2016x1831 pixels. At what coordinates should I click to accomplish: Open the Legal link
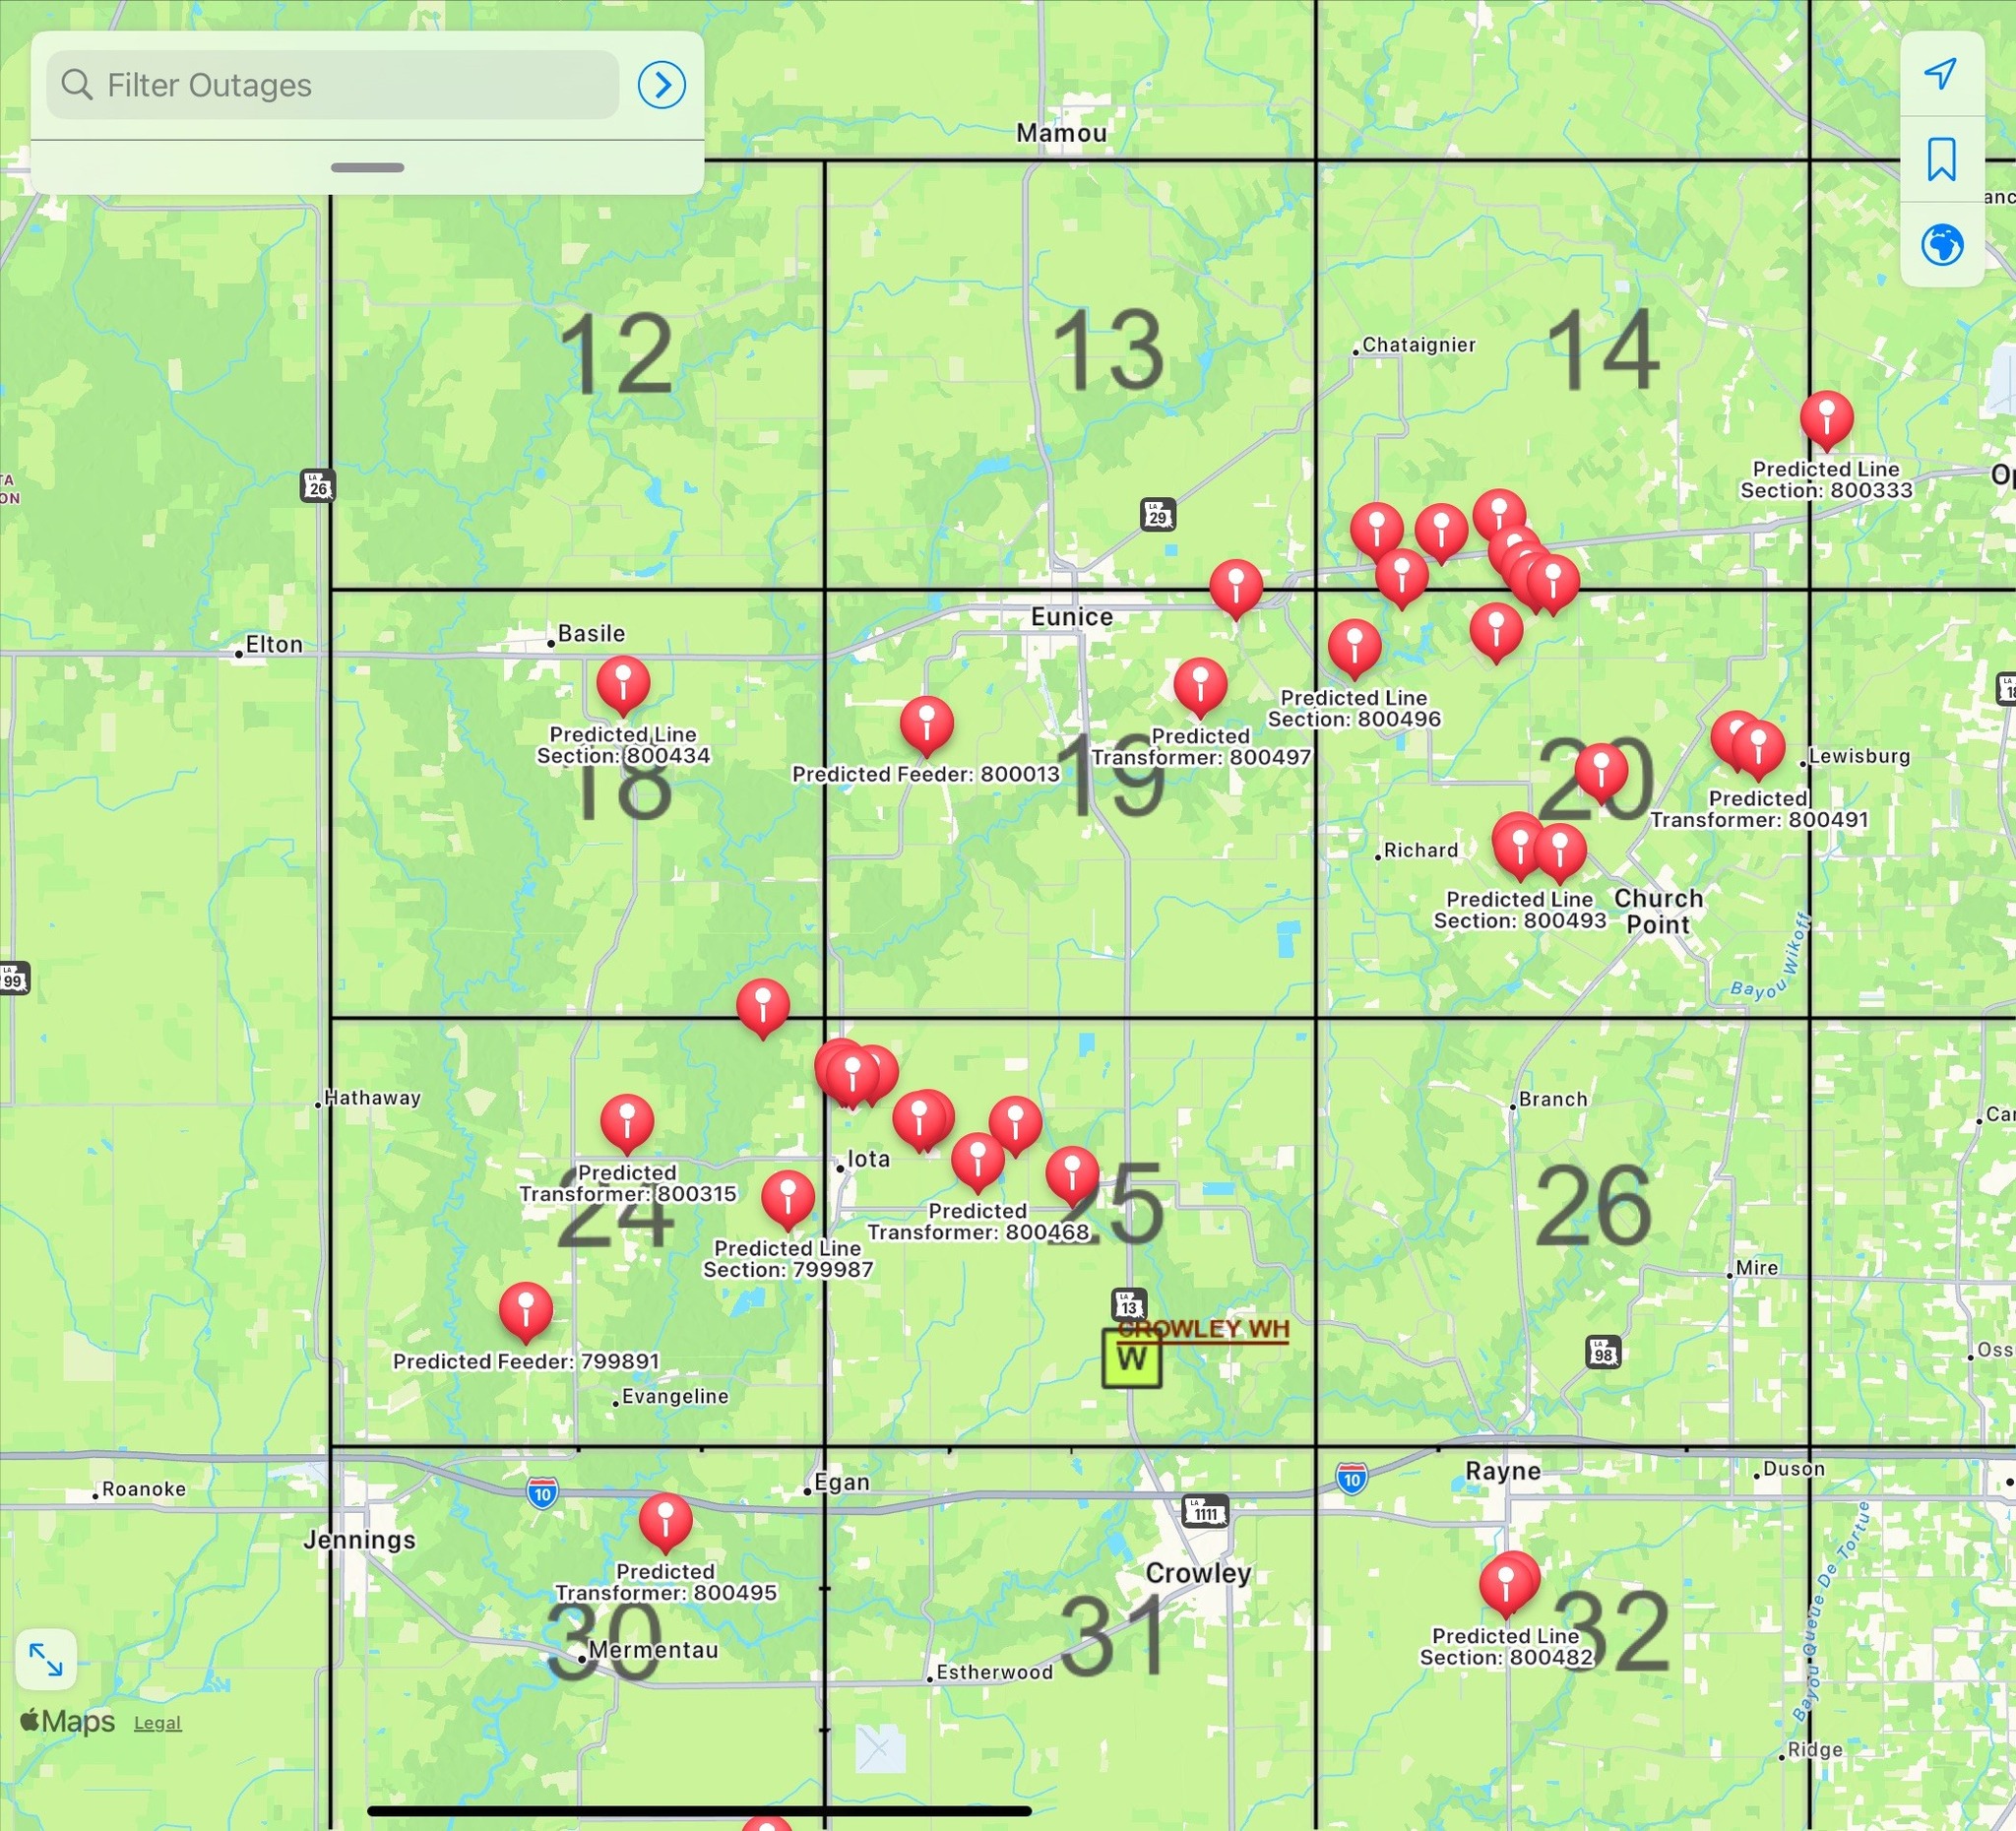158,1723
